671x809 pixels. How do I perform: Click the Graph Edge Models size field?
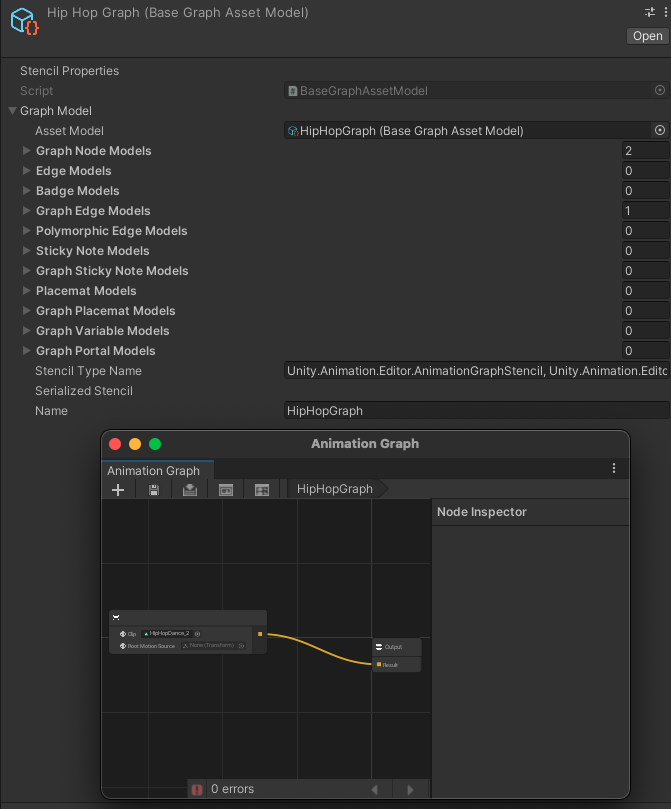645,211
